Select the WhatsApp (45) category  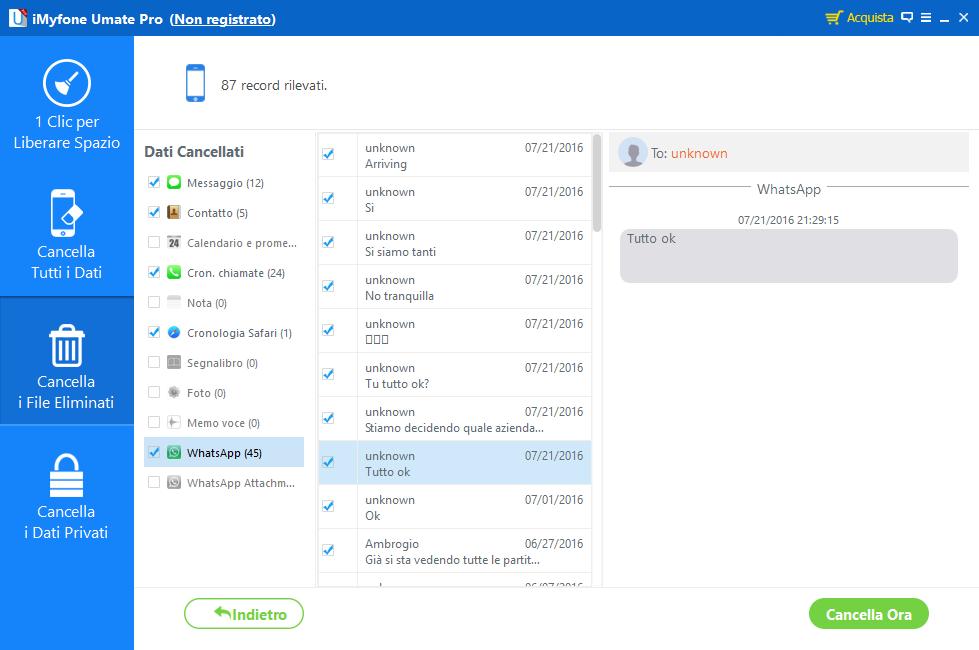[224, 453]
